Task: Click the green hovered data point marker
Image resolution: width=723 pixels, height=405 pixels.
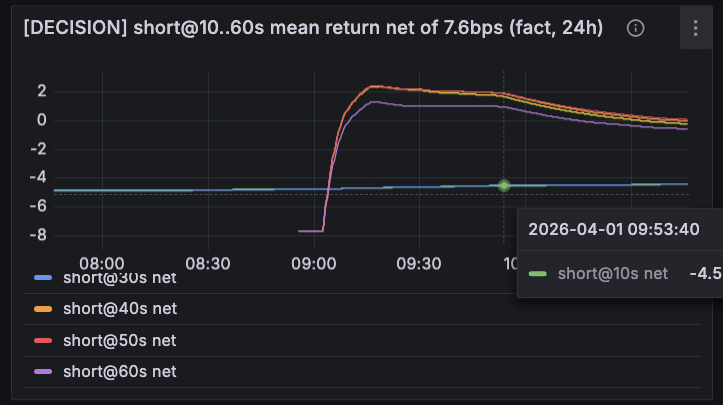Action: click(x=504, y=185)
